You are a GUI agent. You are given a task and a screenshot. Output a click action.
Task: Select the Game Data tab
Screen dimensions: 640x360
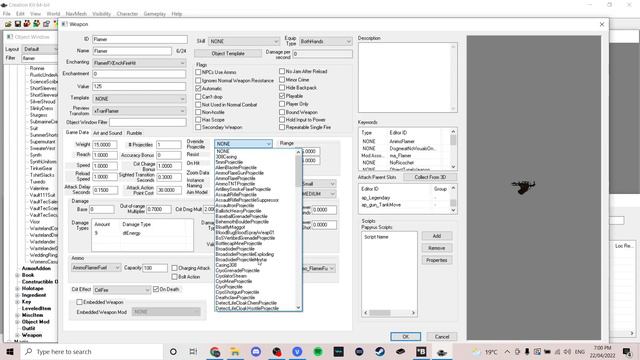77,133
